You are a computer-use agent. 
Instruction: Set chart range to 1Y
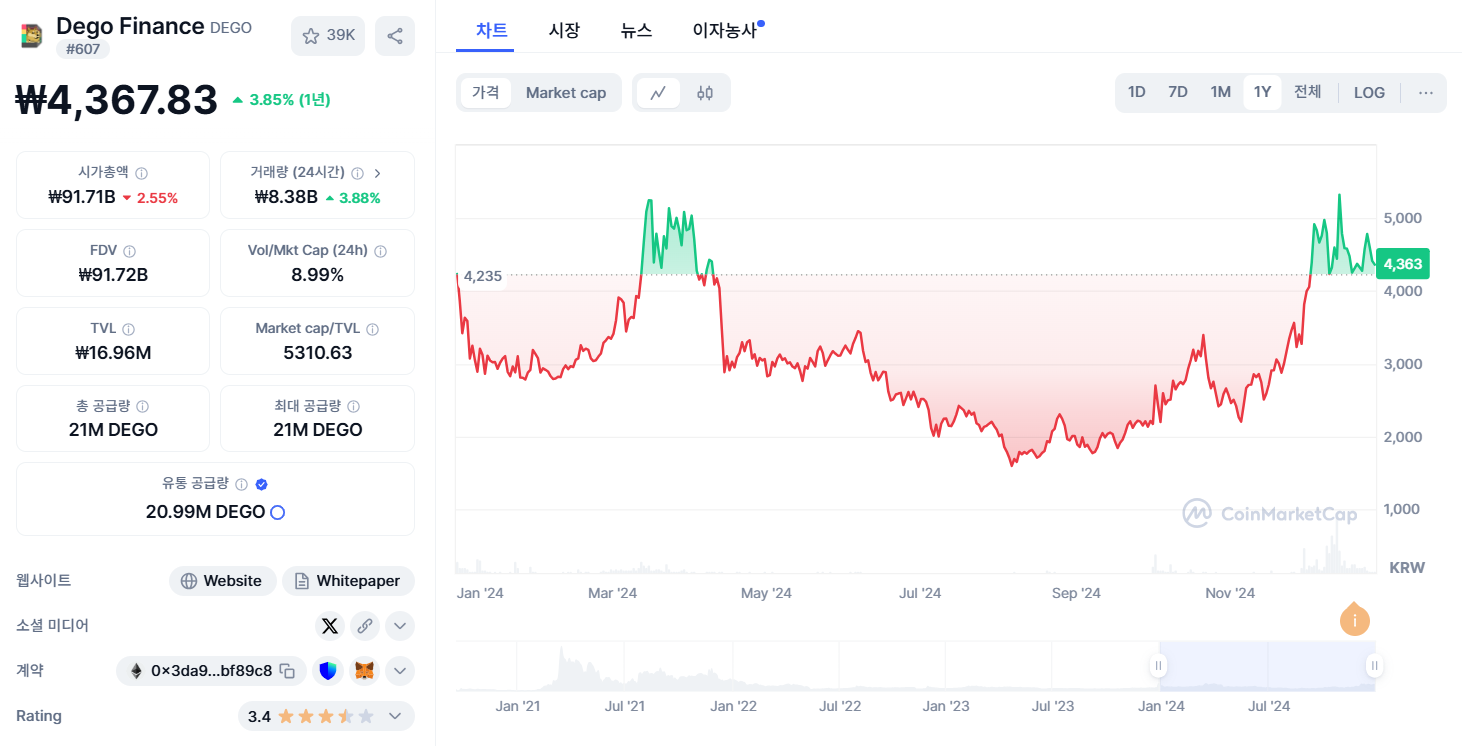[1262, 93]
